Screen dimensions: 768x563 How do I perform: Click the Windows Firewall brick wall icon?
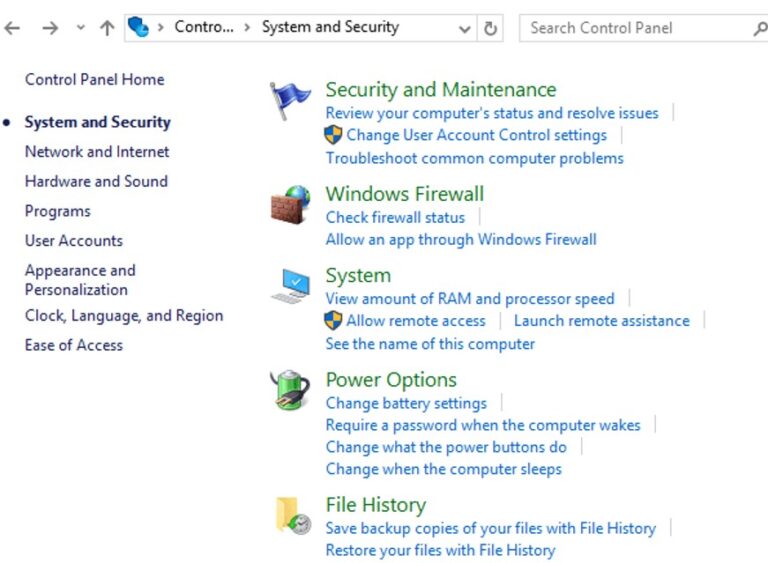tap(290, 205)
